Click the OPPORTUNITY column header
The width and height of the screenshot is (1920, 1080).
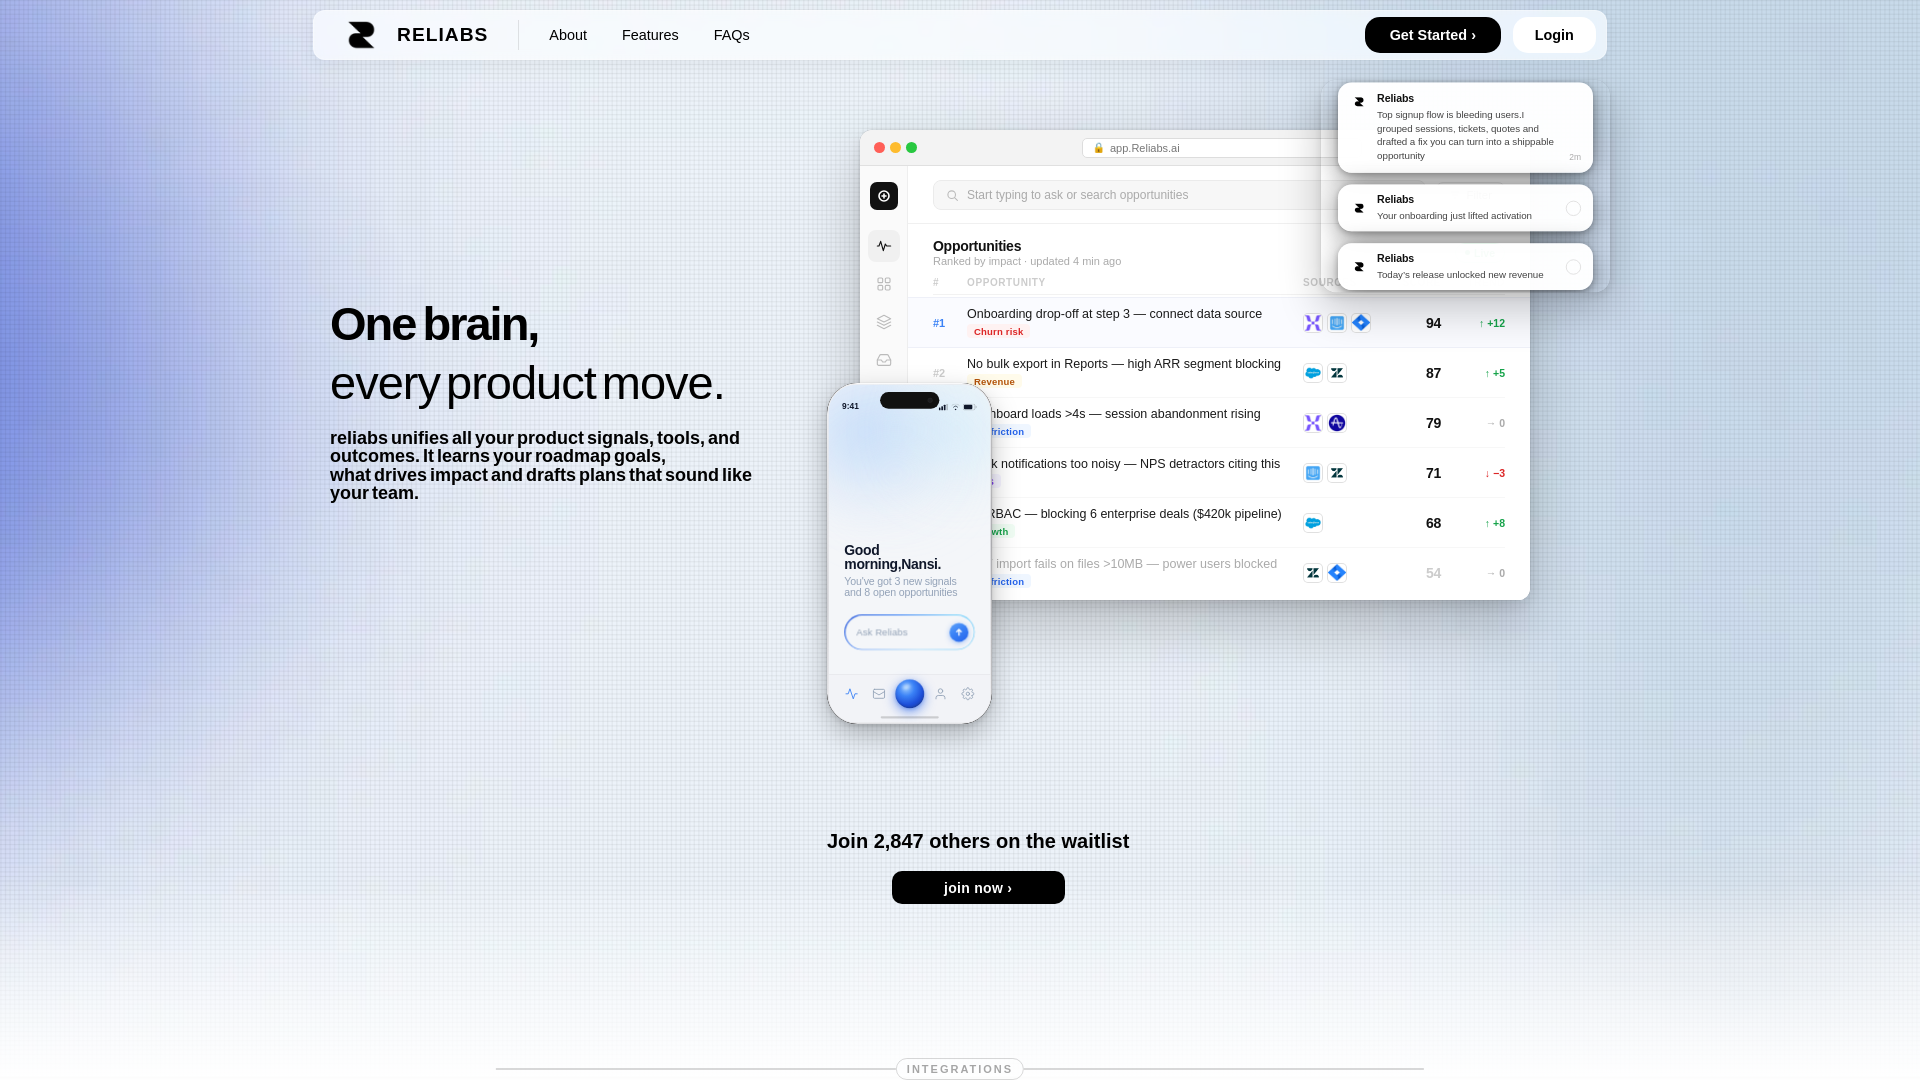(x=1006, y=283)
